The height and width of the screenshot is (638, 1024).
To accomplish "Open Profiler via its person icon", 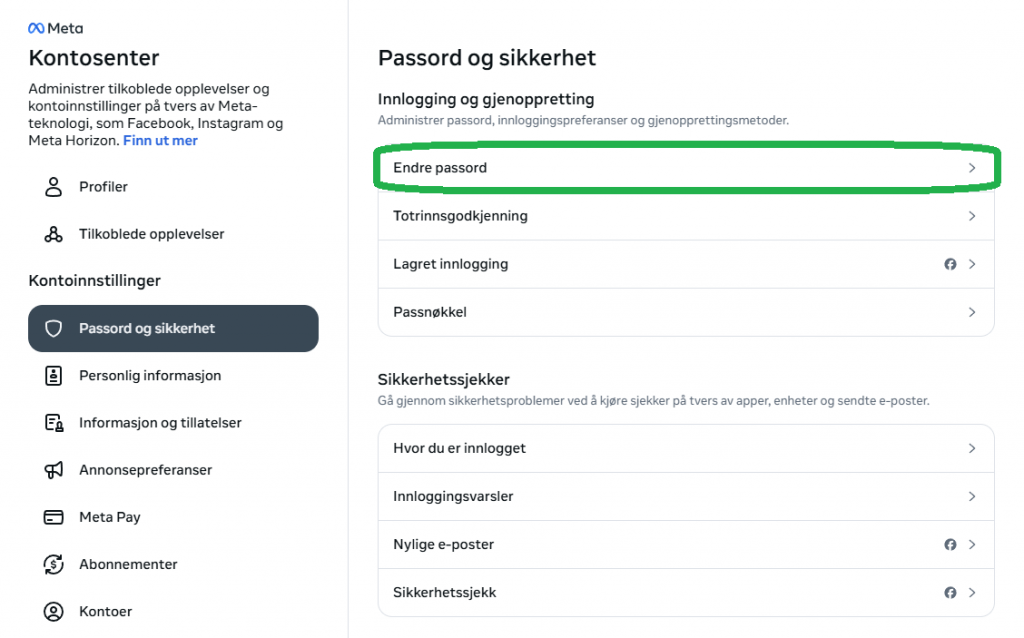I will (x=54, y=187).
